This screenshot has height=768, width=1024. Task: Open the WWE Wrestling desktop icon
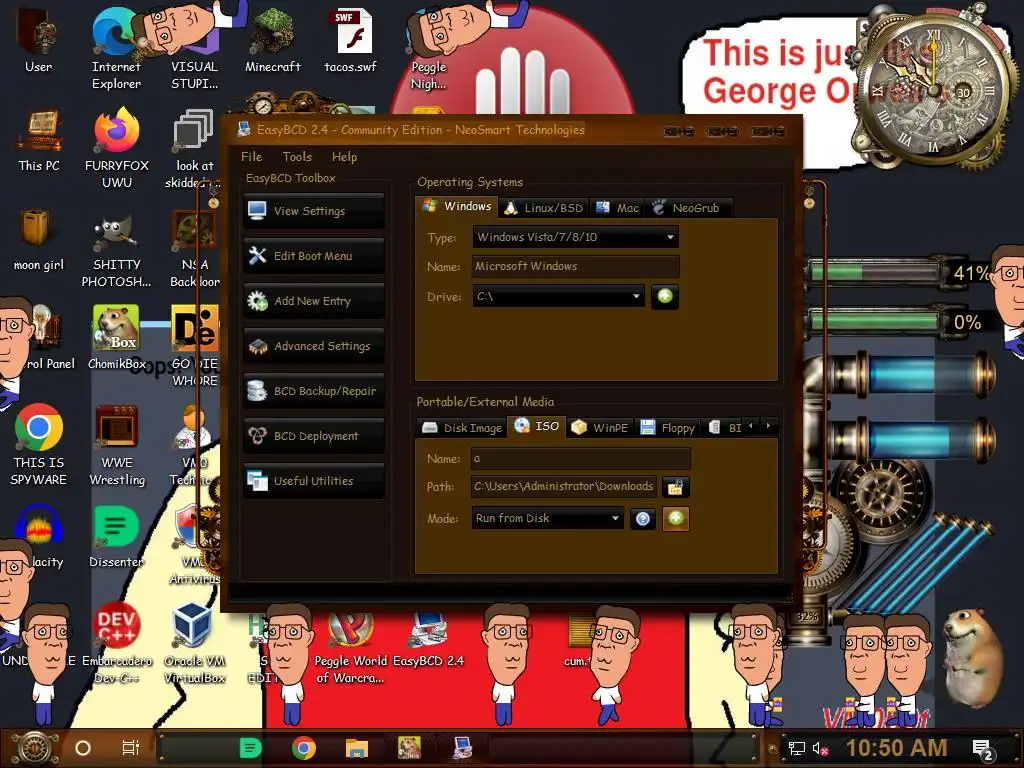pyautogui.click(x=116, y=444)
